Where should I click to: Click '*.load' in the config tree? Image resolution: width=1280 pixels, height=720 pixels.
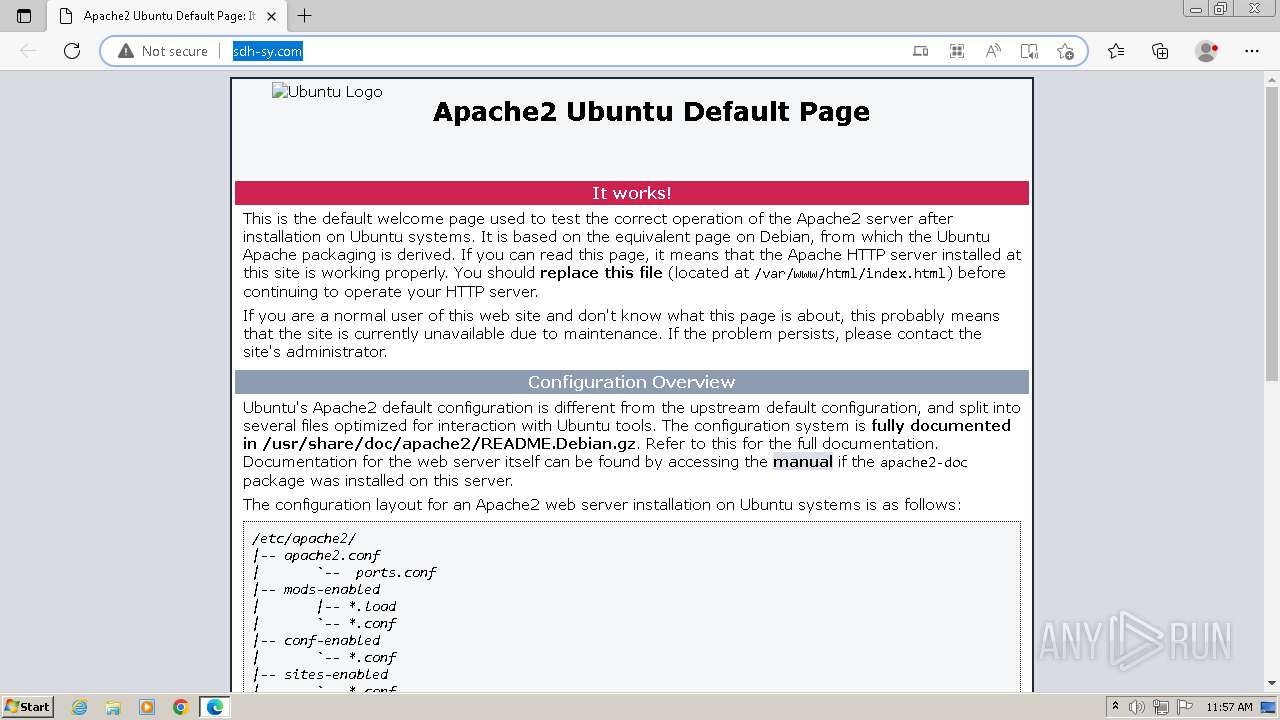372,607
